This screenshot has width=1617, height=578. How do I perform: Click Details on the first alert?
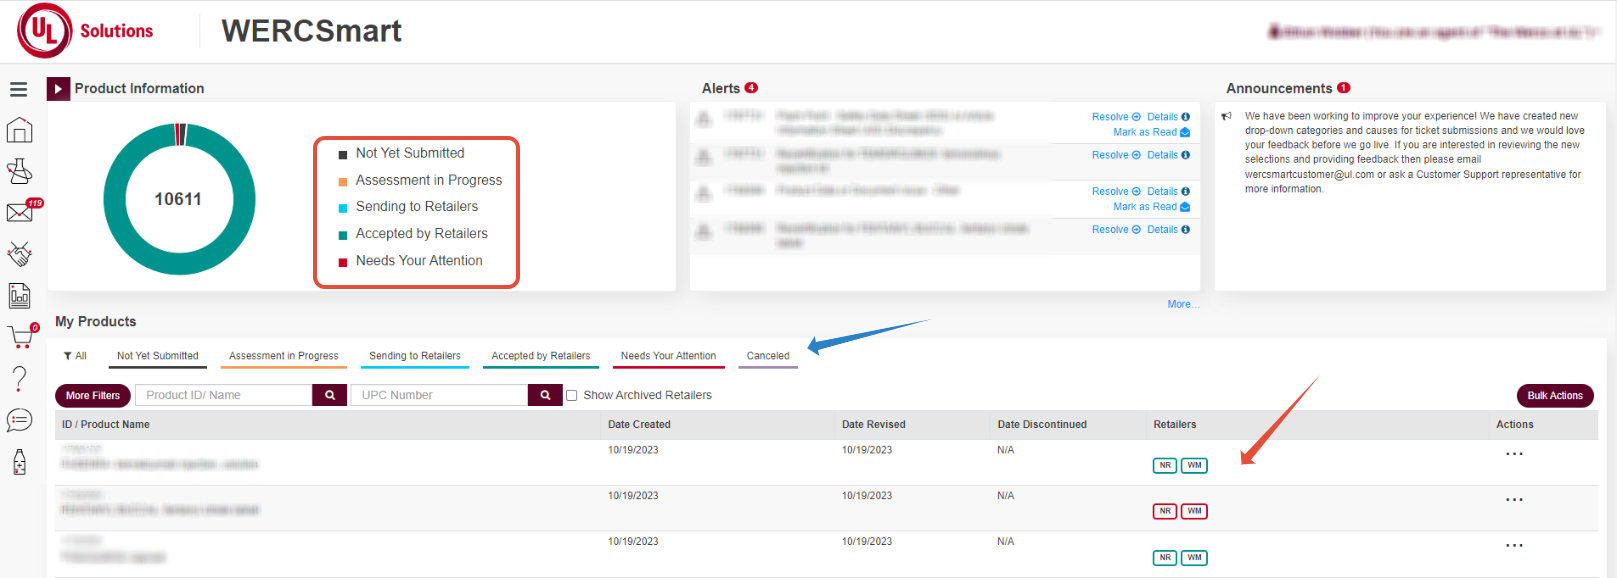click(x=1168, y=117)
